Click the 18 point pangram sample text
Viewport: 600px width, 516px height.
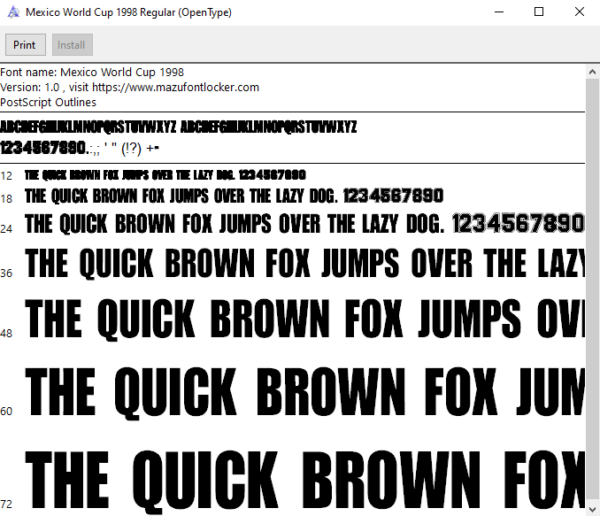coord(234,196)
